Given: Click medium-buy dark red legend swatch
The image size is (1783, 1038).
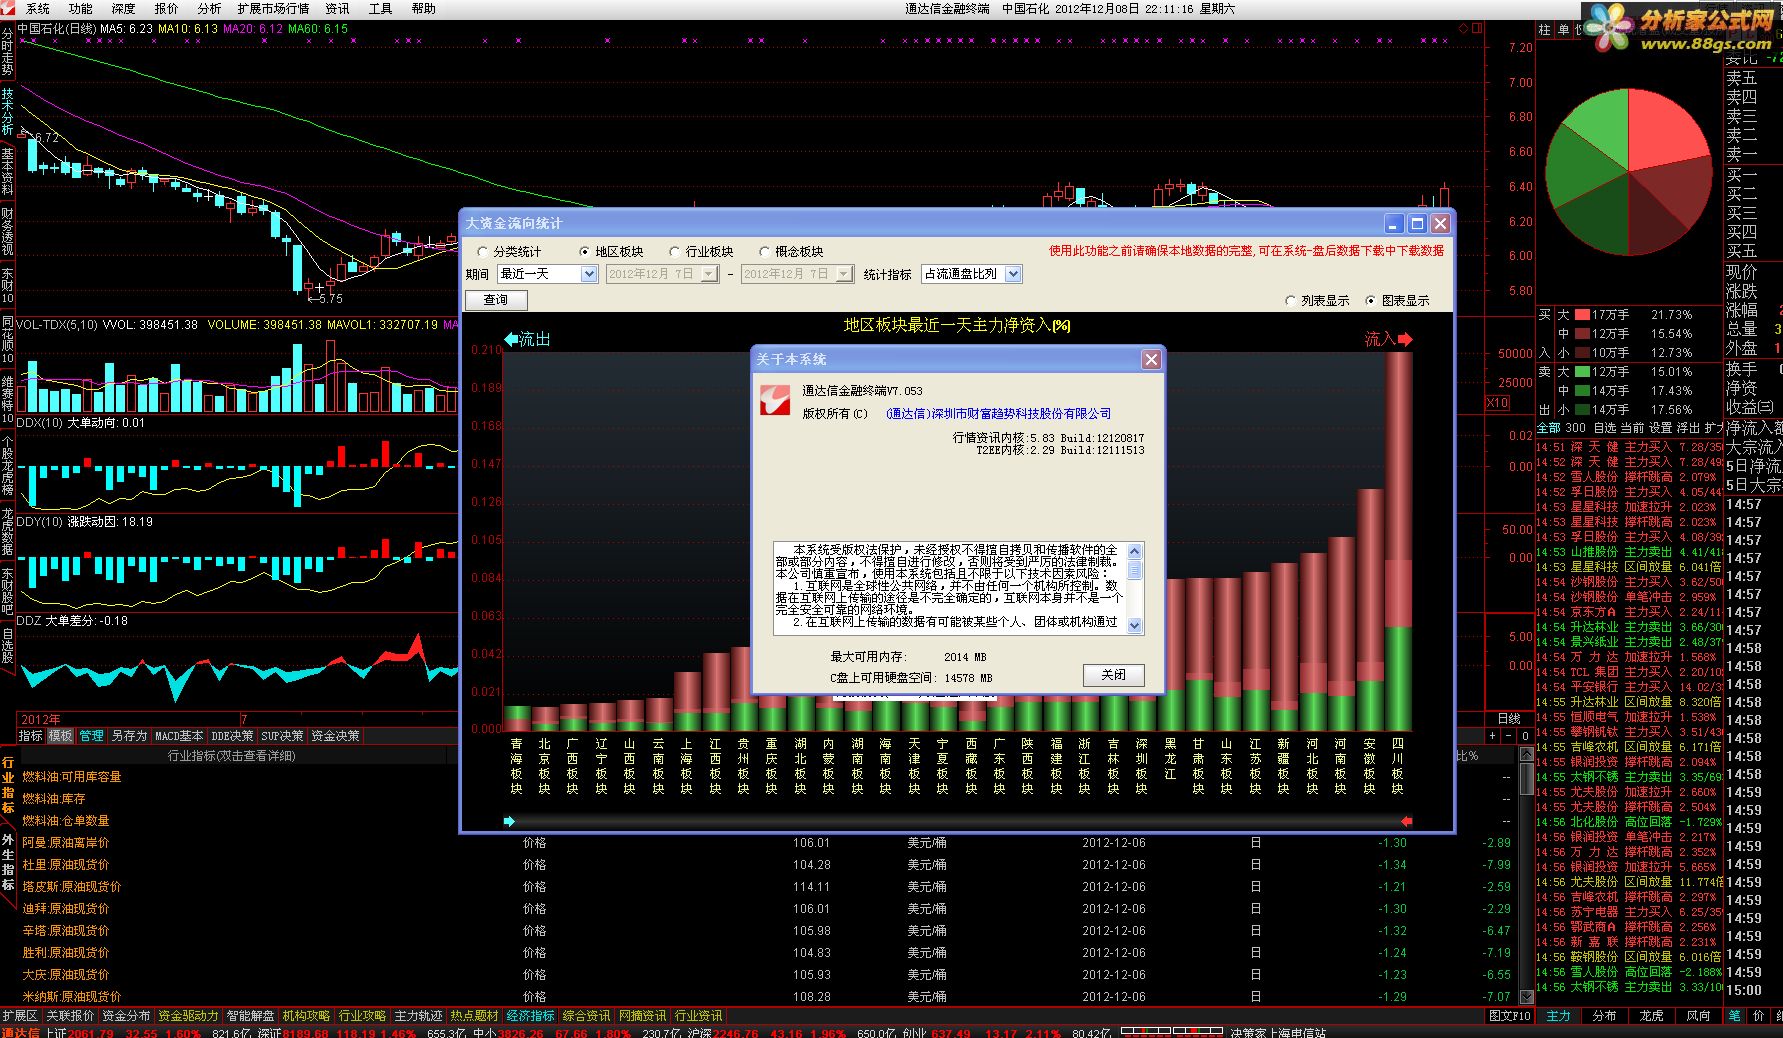Looking at the screenshot, I should (x=1582, y=334).
